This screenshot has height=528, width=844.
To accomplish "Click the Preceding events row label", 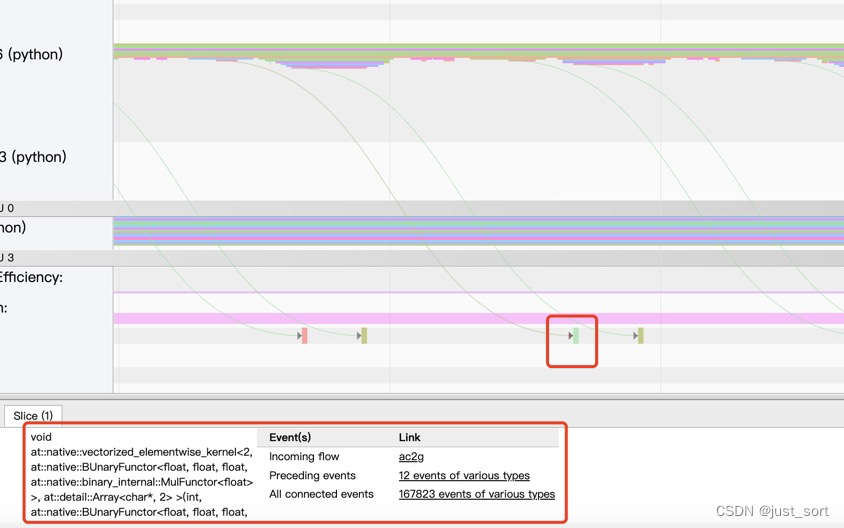I will point(312,475).
